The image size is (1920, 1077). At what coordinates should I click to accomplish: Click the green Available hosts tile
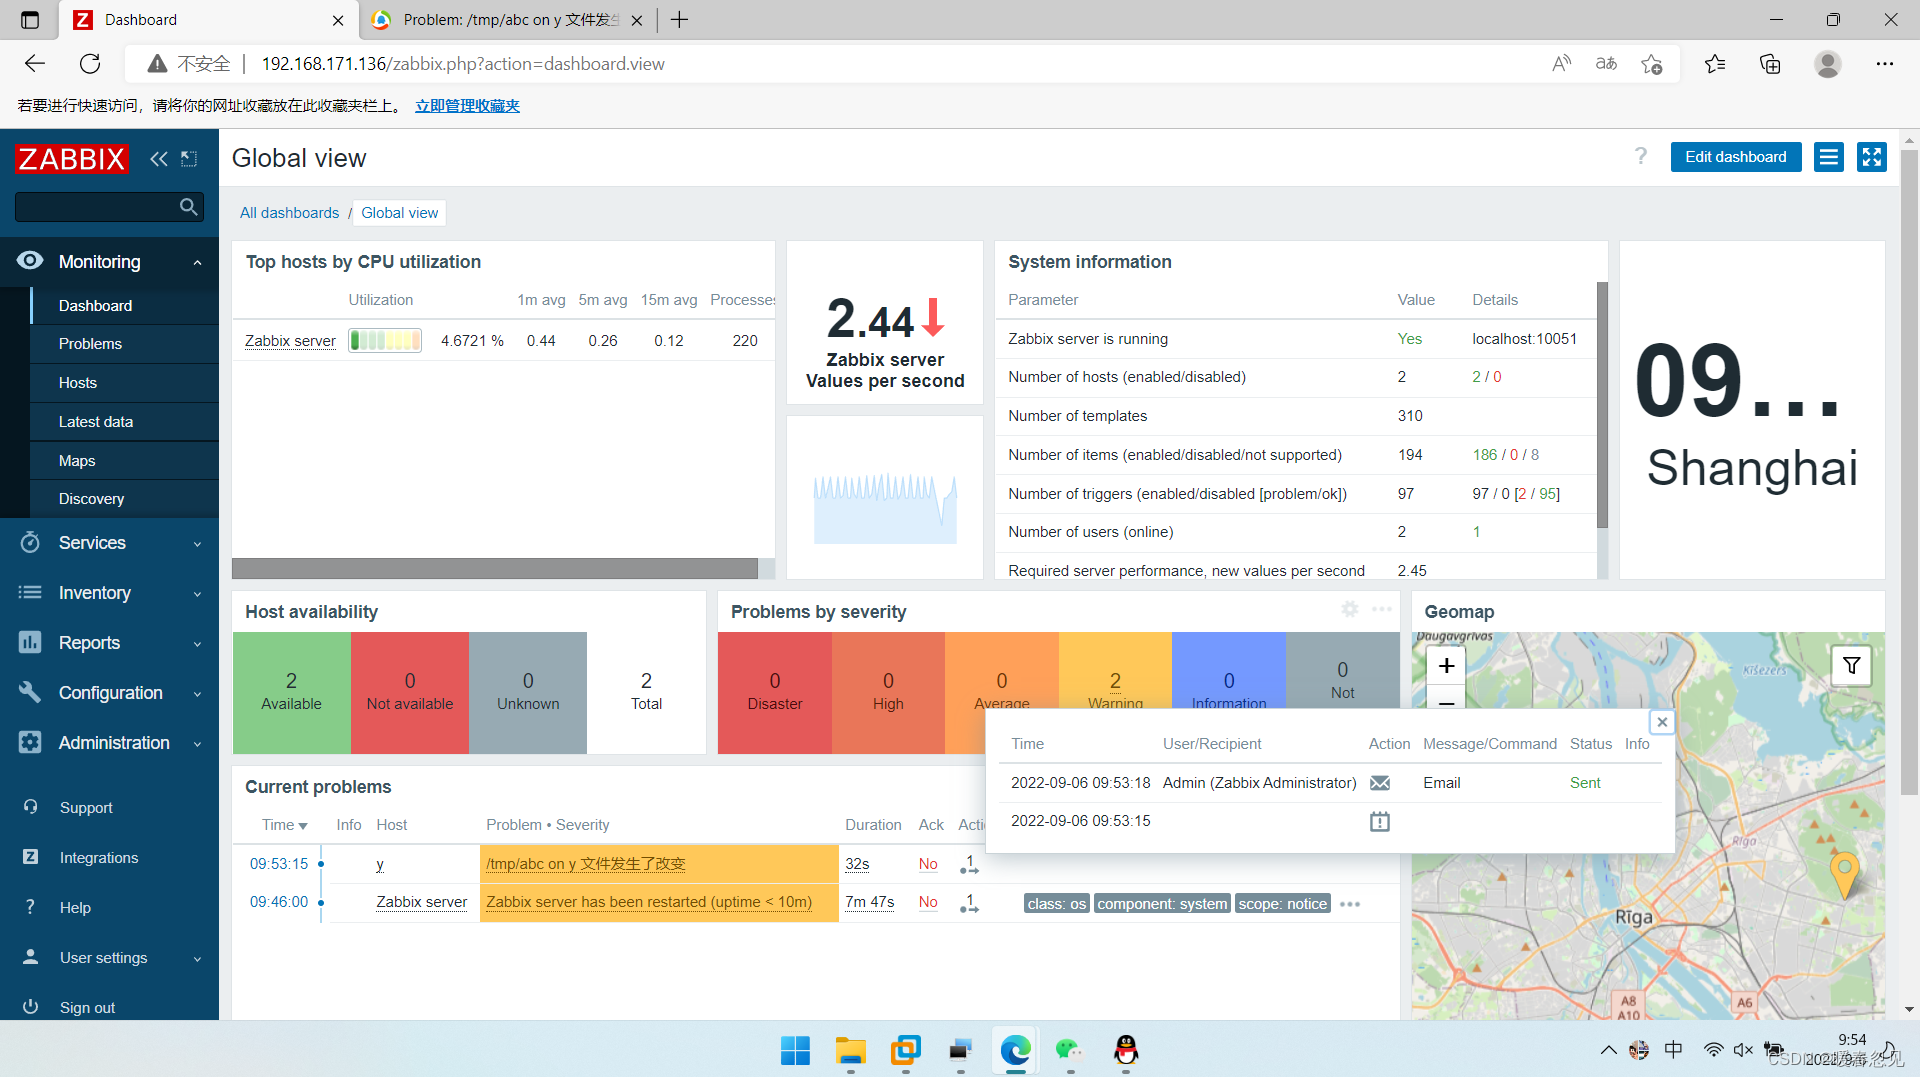click(x=291, y=692)
